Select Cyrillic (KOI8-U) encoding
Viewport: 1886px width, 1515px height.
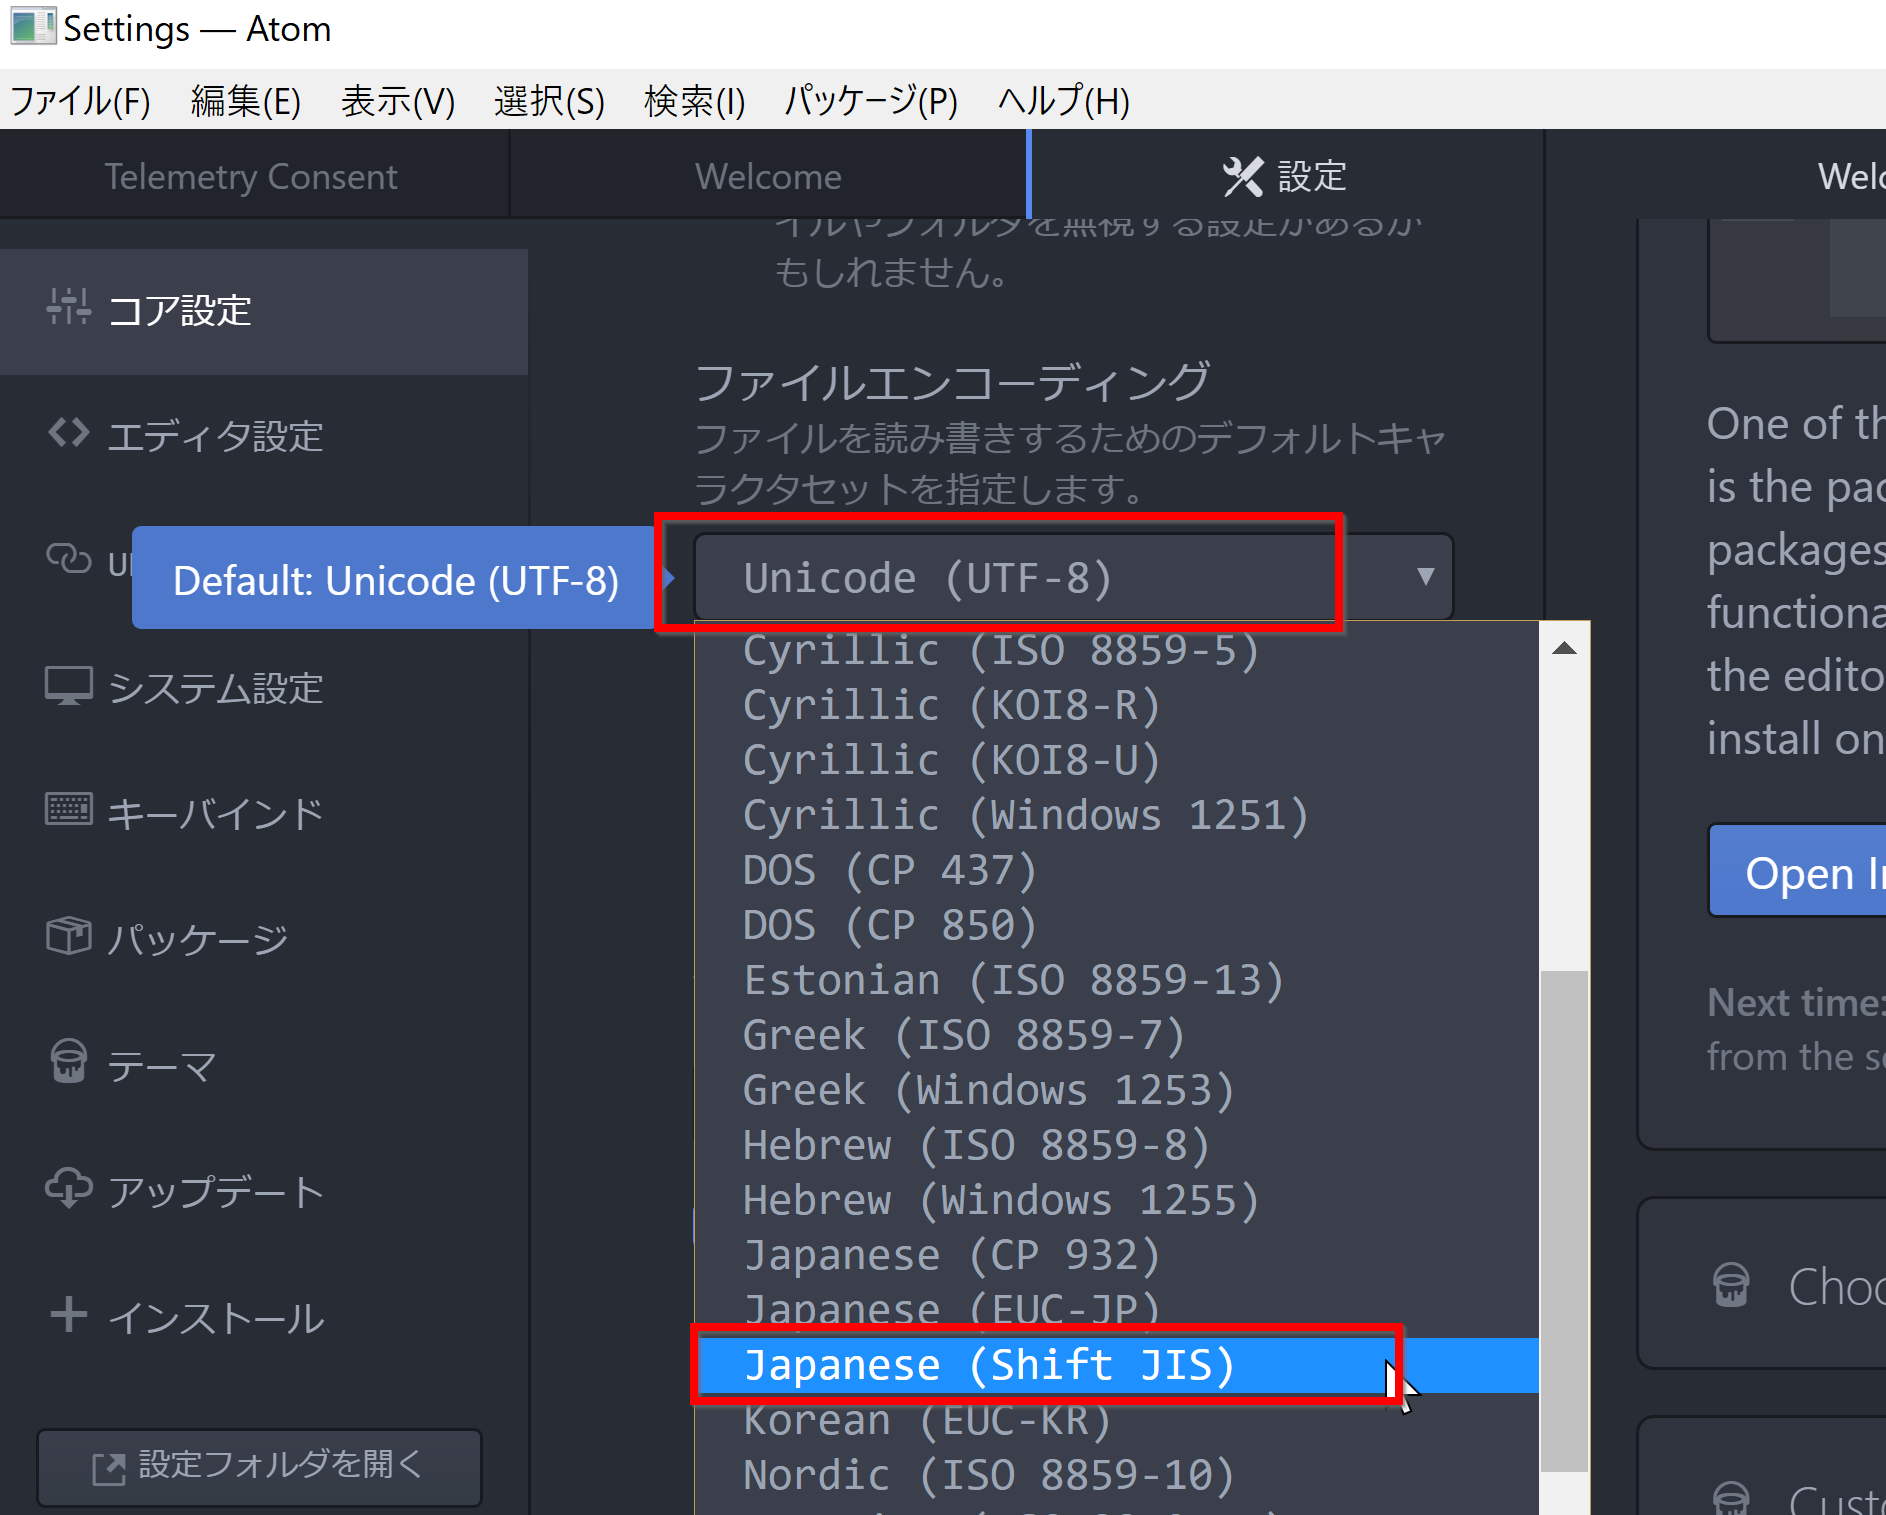[1116, 760]
